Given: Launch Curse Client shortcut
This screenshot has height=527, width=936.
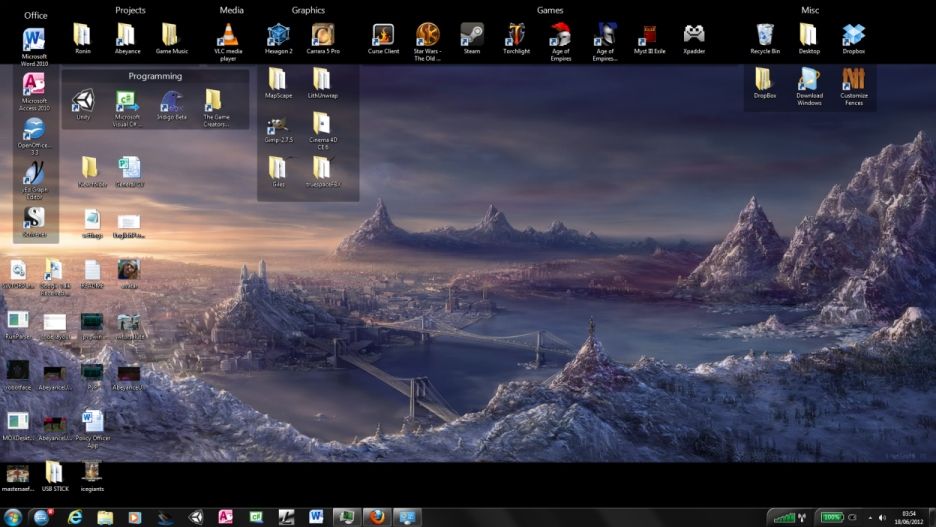Looking at the screenshot, I should (383, 39).
